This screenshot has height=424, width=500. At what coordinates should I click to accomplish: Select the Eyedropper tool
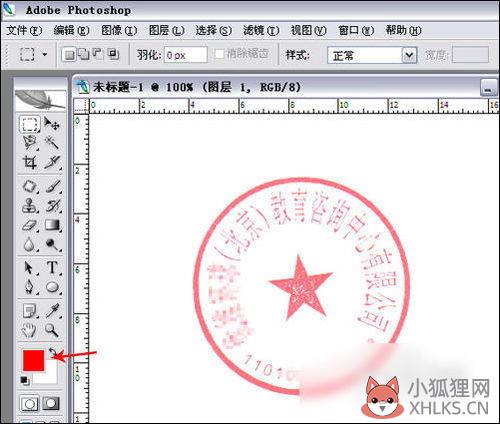tap(52, 311)
